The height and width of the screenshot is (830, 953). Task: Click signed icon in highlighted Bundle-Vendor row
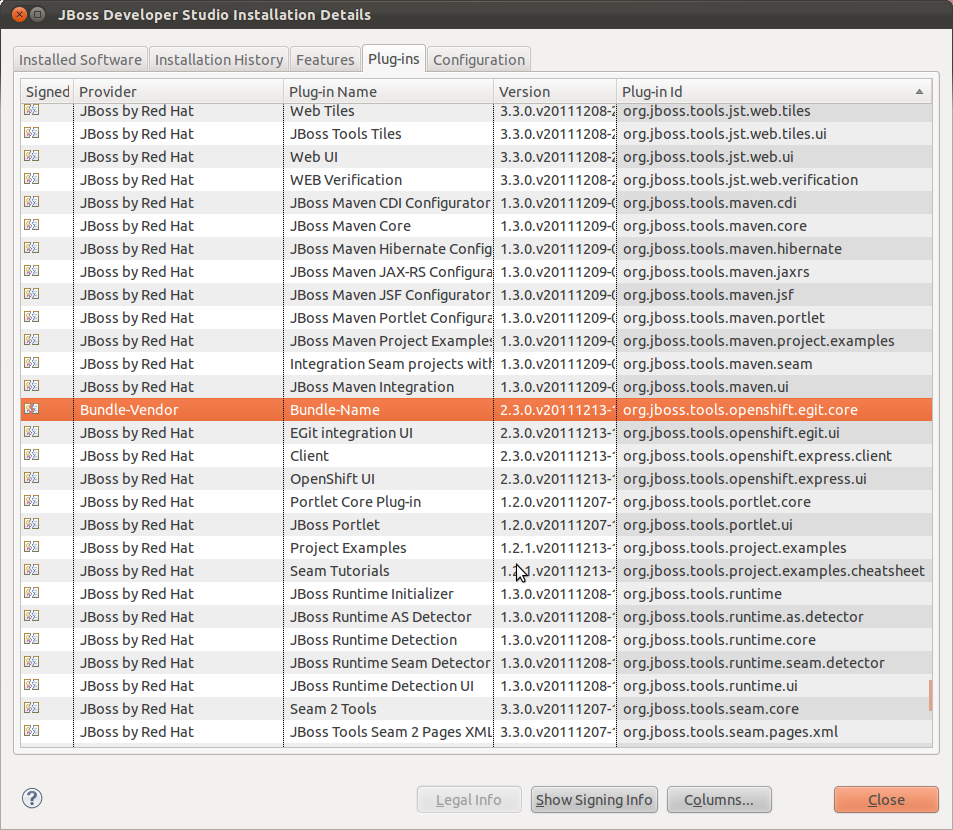tap(32, 409)
